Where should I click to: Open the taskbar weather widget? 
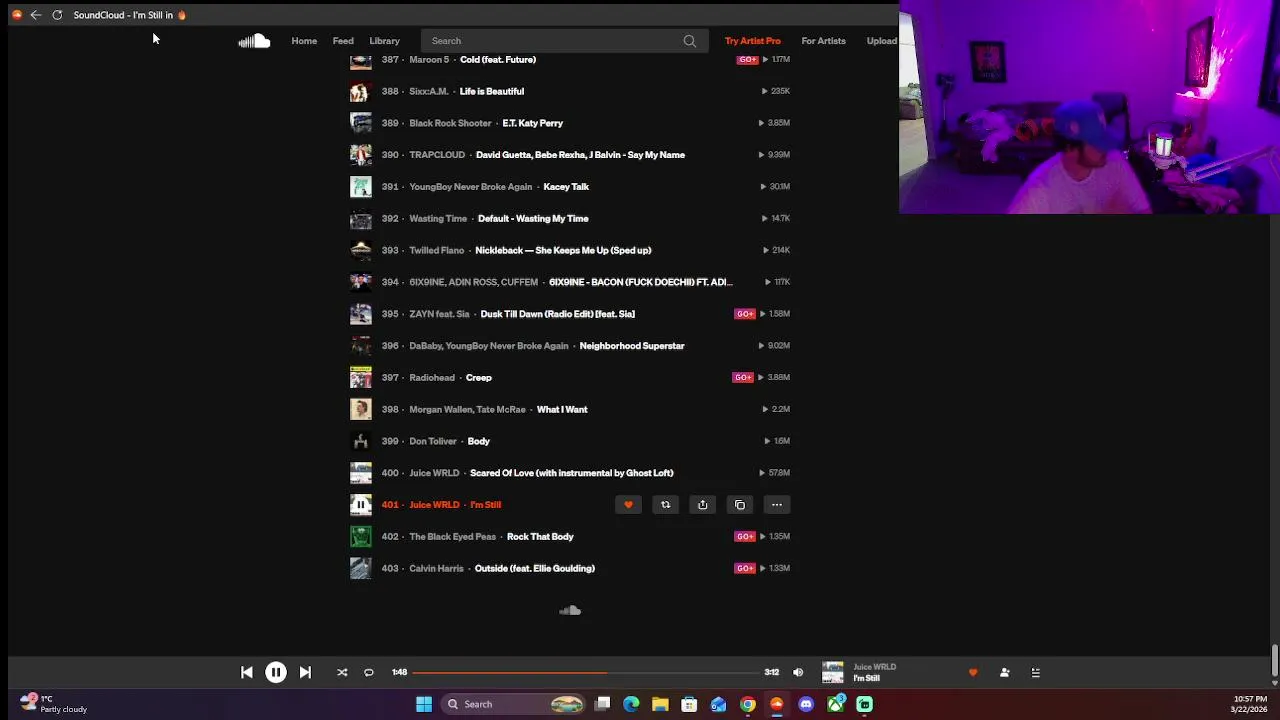[x=55, y=704]
